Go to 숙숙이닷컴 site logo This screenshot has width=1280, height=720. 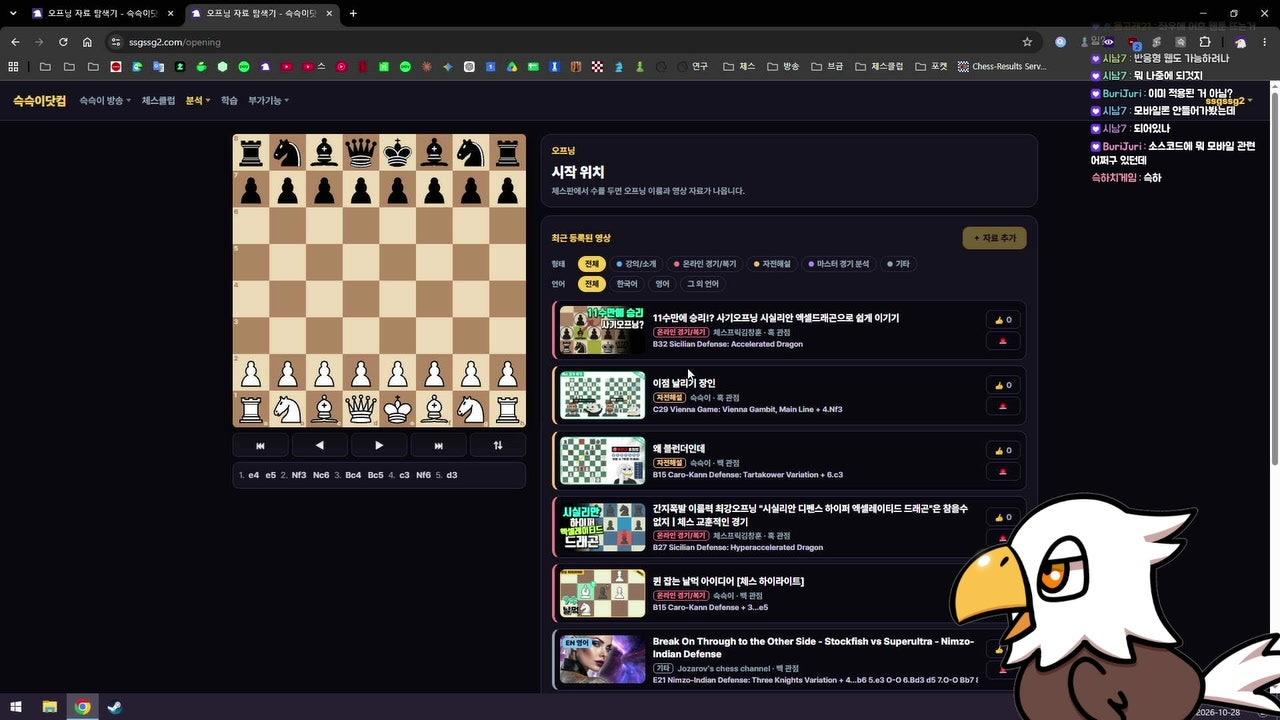click(39, 101)
